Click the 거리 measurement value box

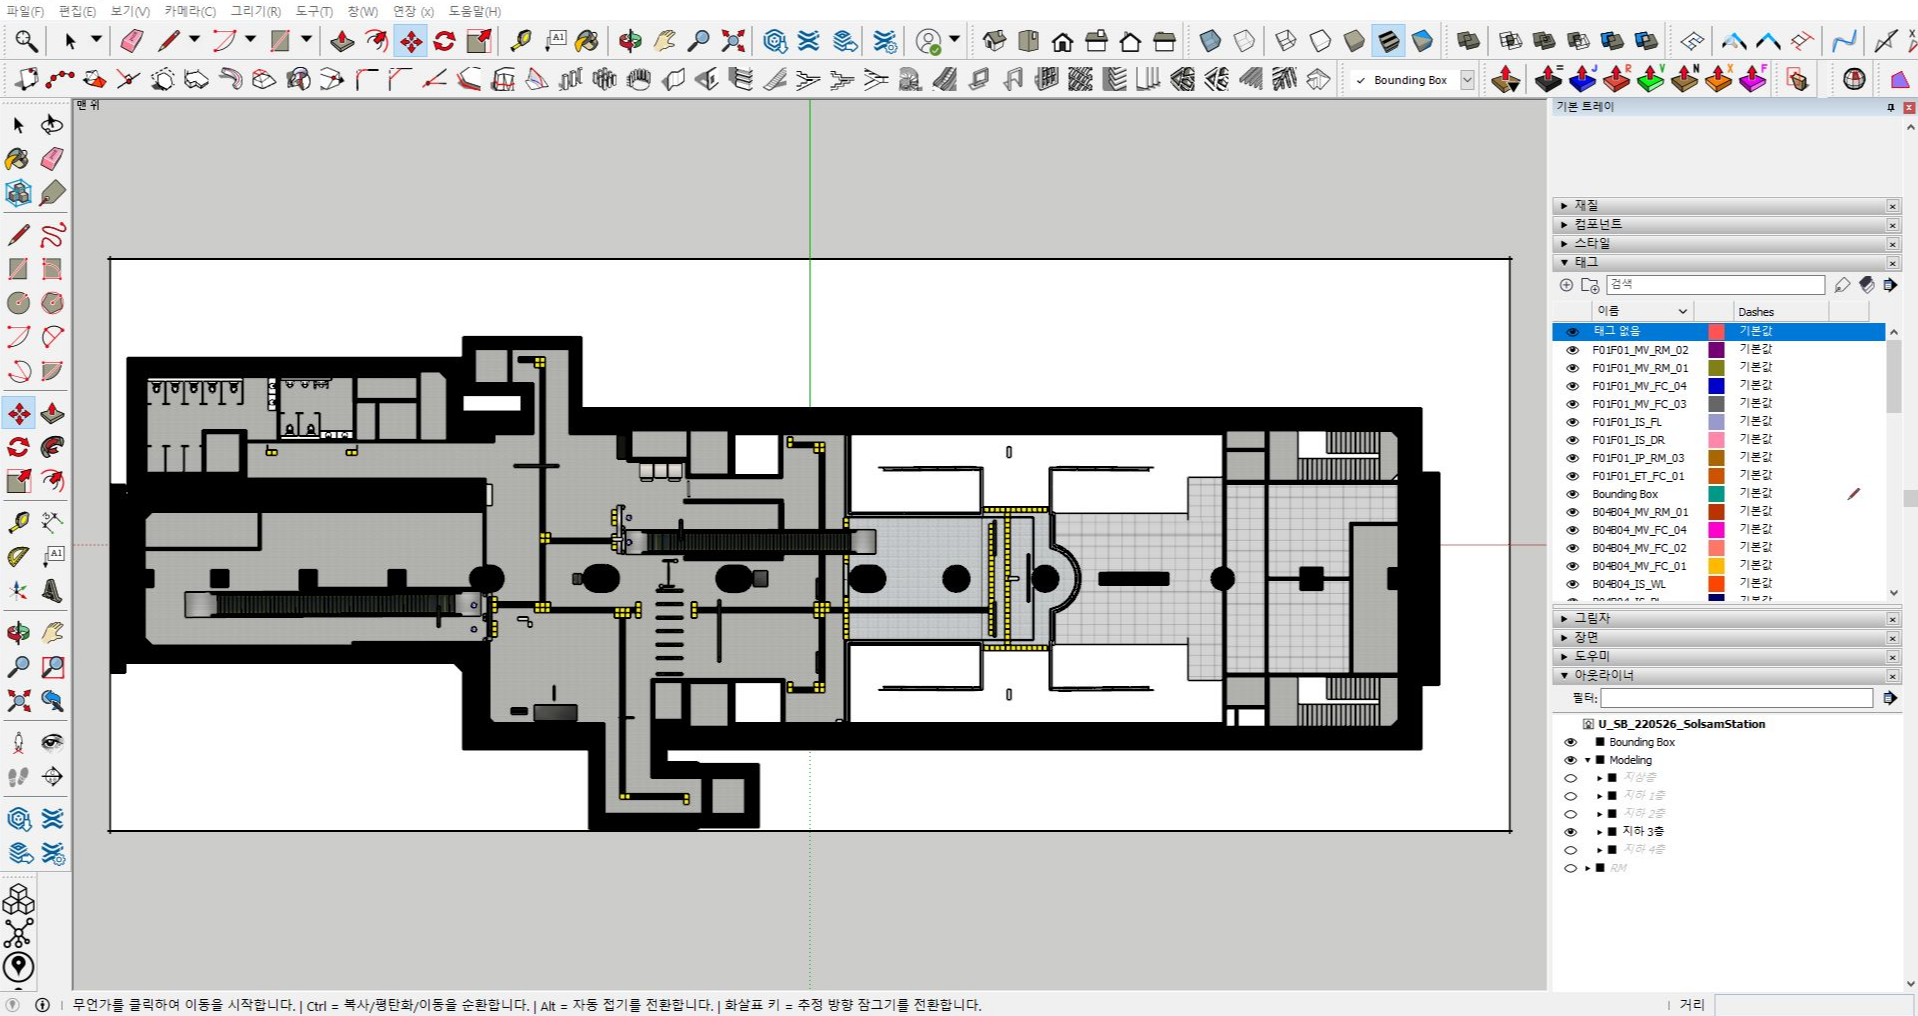pos(1813,1005)
